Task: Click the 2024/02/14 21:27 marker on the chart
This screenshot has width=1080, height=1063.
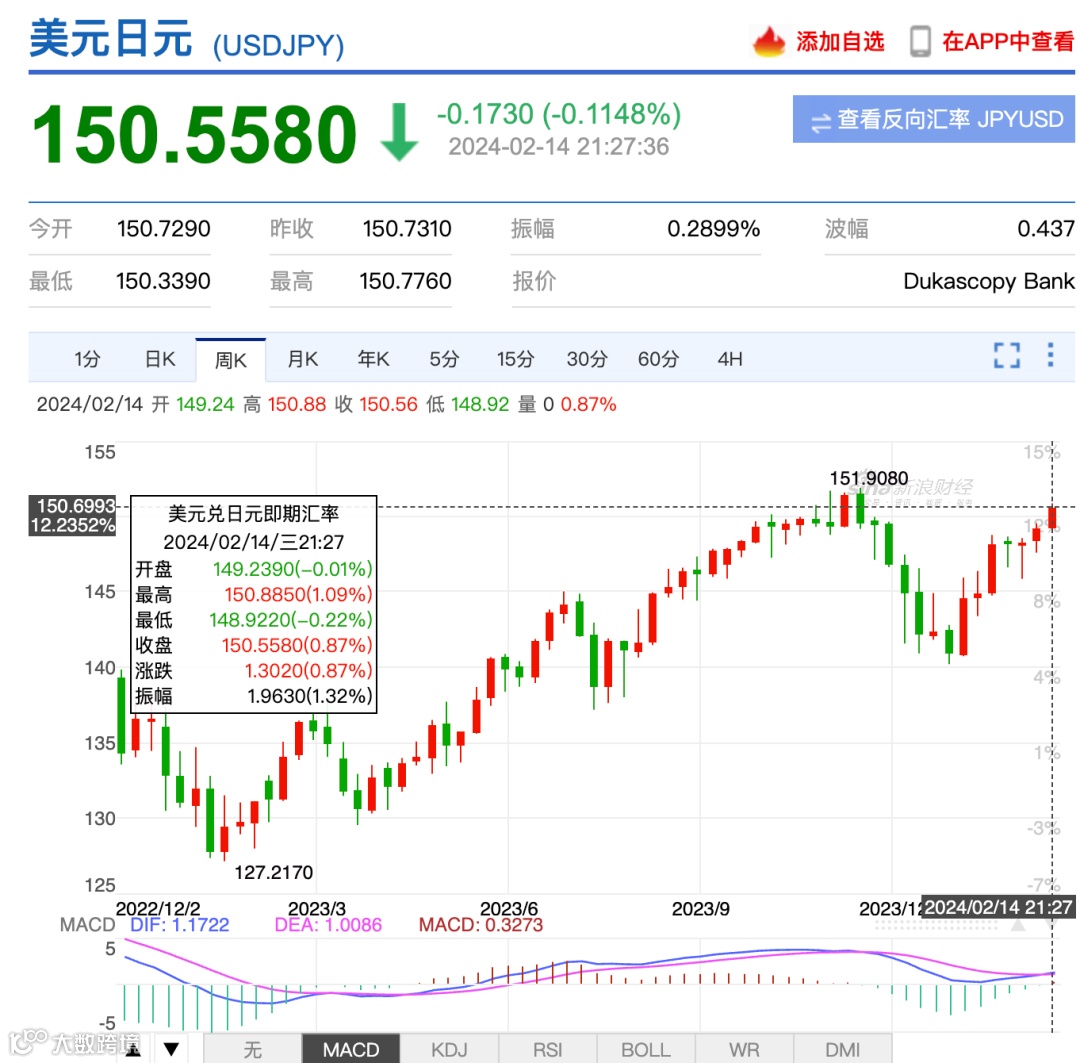Action: [996, 909]
